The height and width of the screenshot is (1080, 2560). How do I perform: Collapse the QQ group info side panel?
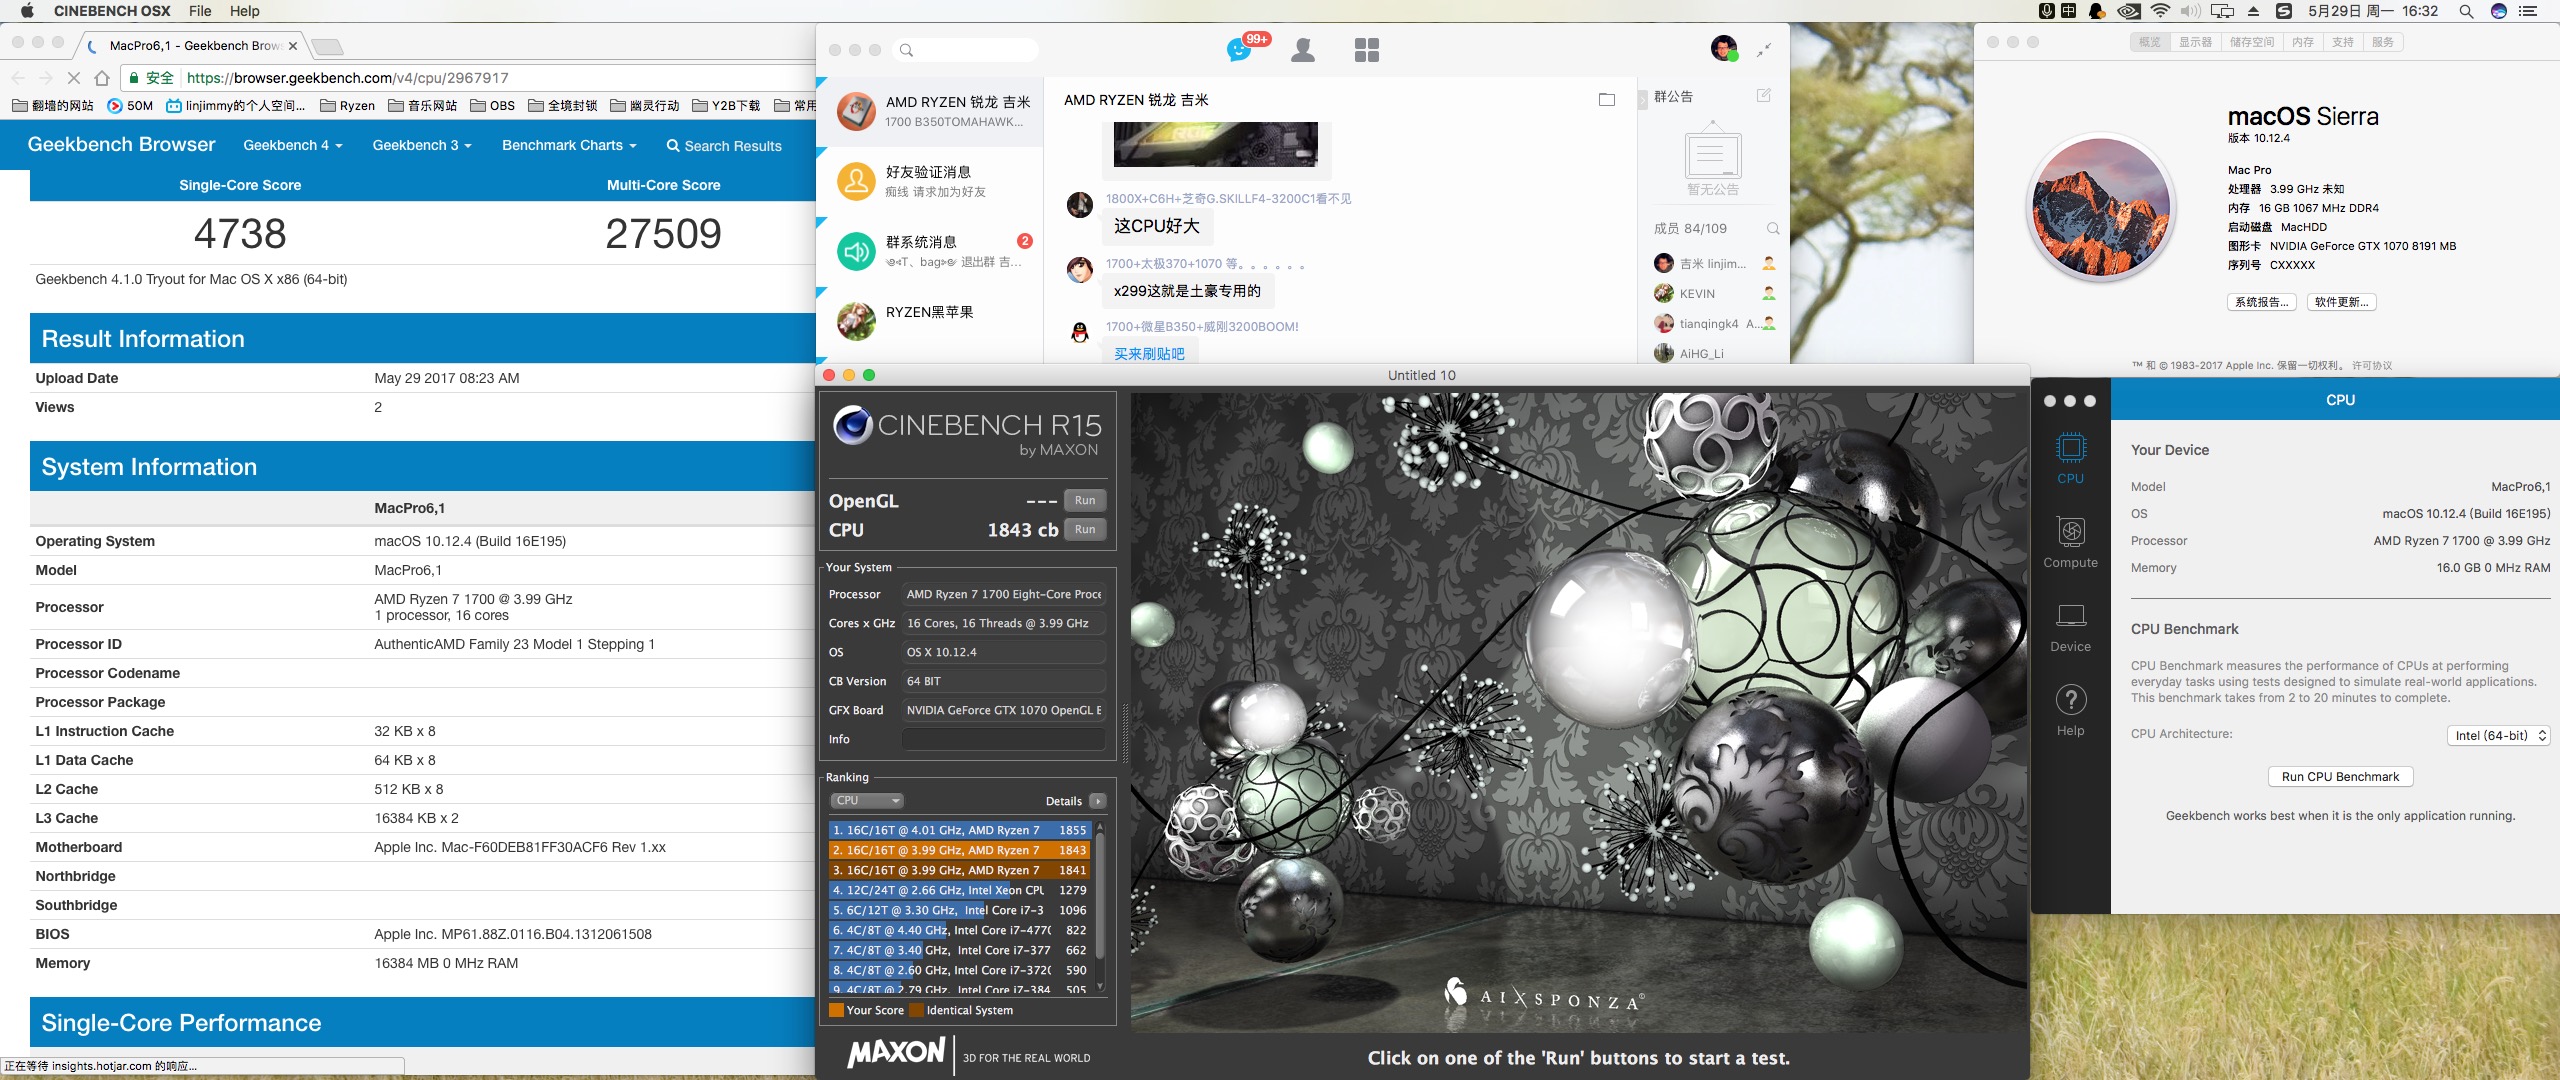pyautogui.click(x=1642, y=100)
